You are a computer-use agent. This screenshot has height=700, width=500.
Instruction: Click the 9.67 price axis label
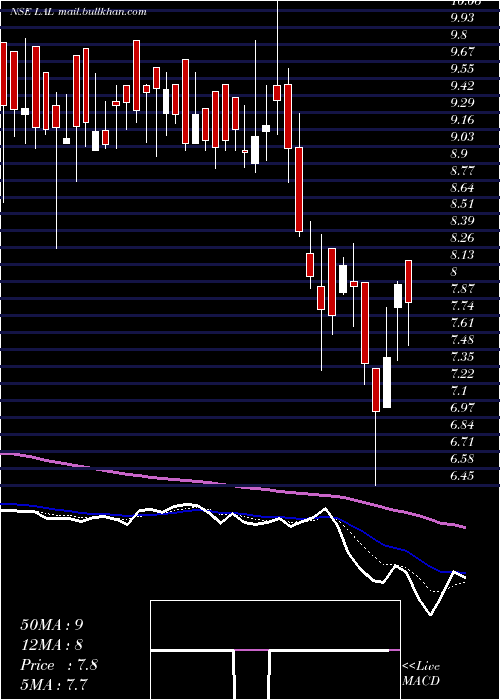tap(462, 52)
